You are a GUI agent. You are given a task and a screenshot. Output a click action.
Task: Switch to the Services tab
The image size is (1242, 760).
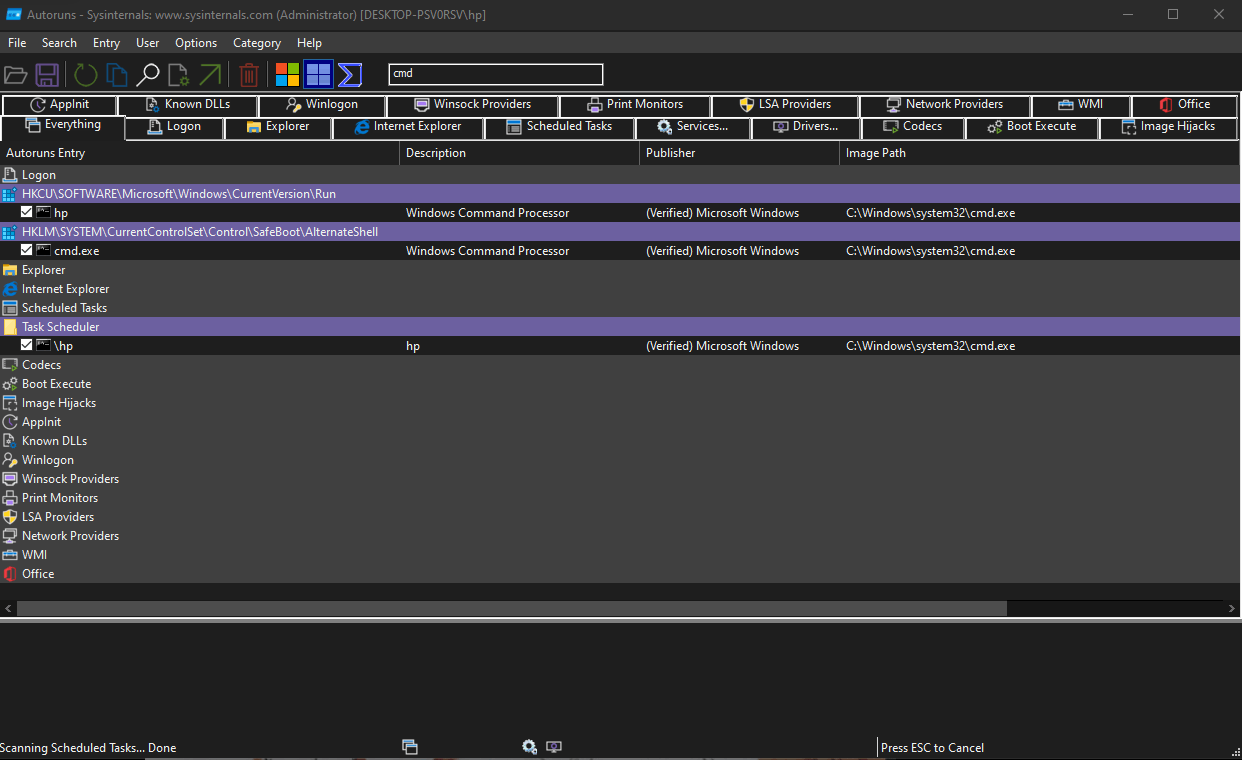692,127
